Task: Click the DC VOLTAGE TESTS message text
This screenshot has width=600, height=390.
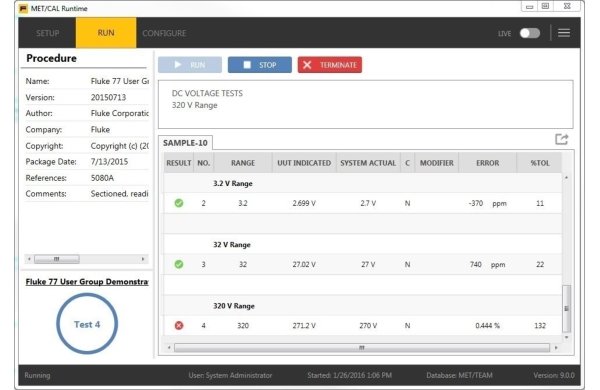Action: pyautogui.click(x=207, y=93)
